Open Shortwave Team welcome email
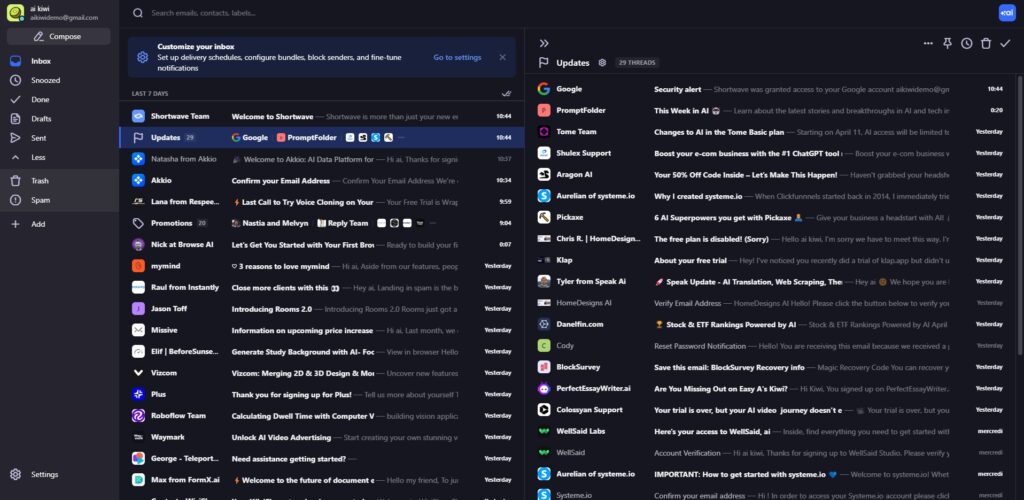The image size is (1024, 500). coord(321,116)
